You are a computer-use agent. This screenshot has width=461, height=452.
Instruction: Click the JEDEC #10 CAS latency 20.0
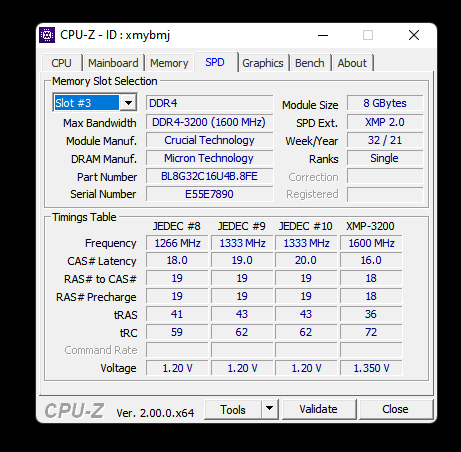[x=306, y=260]
